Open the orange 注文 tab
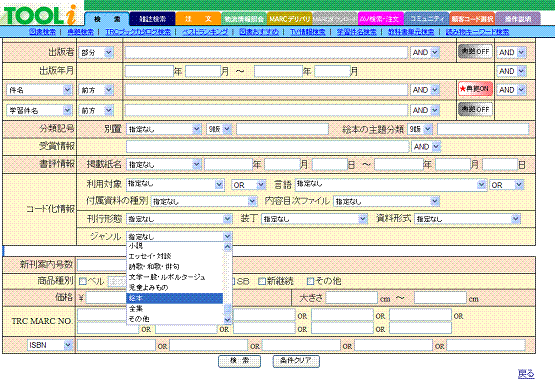The image size is (555, 383). [x=198, y=19]
